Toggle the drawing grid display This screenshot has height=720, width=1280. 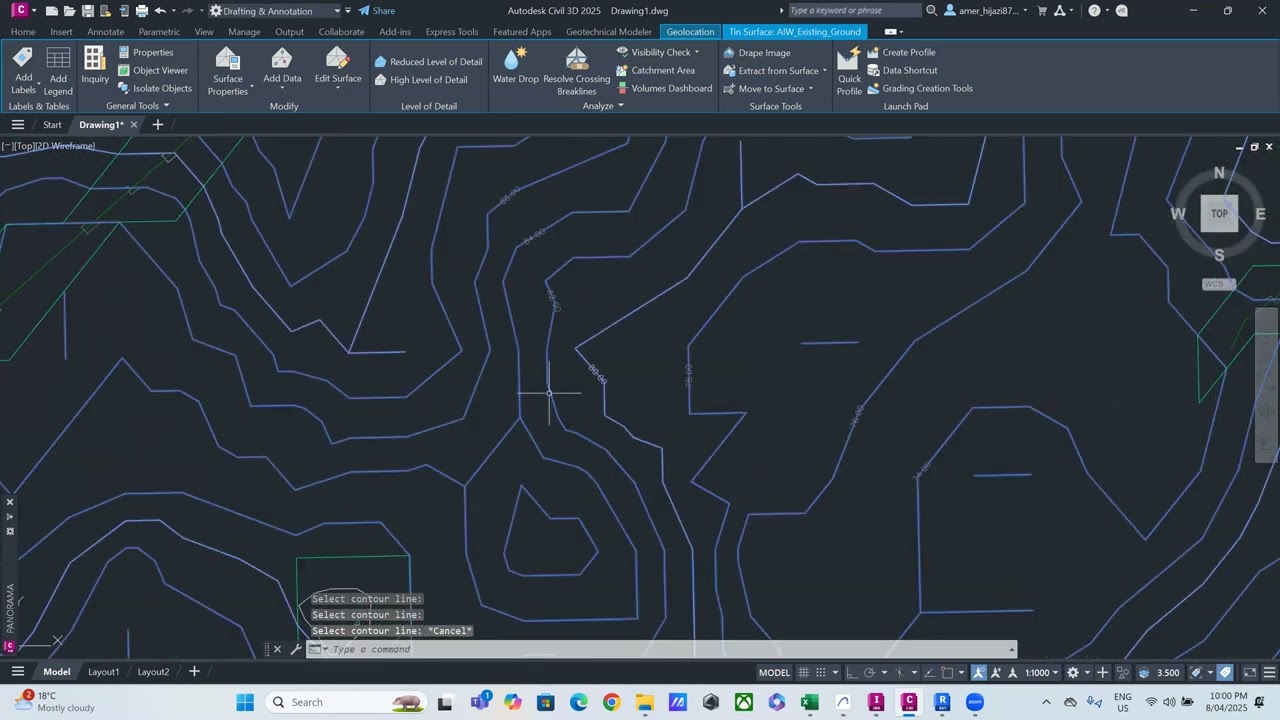click(803, 672)
